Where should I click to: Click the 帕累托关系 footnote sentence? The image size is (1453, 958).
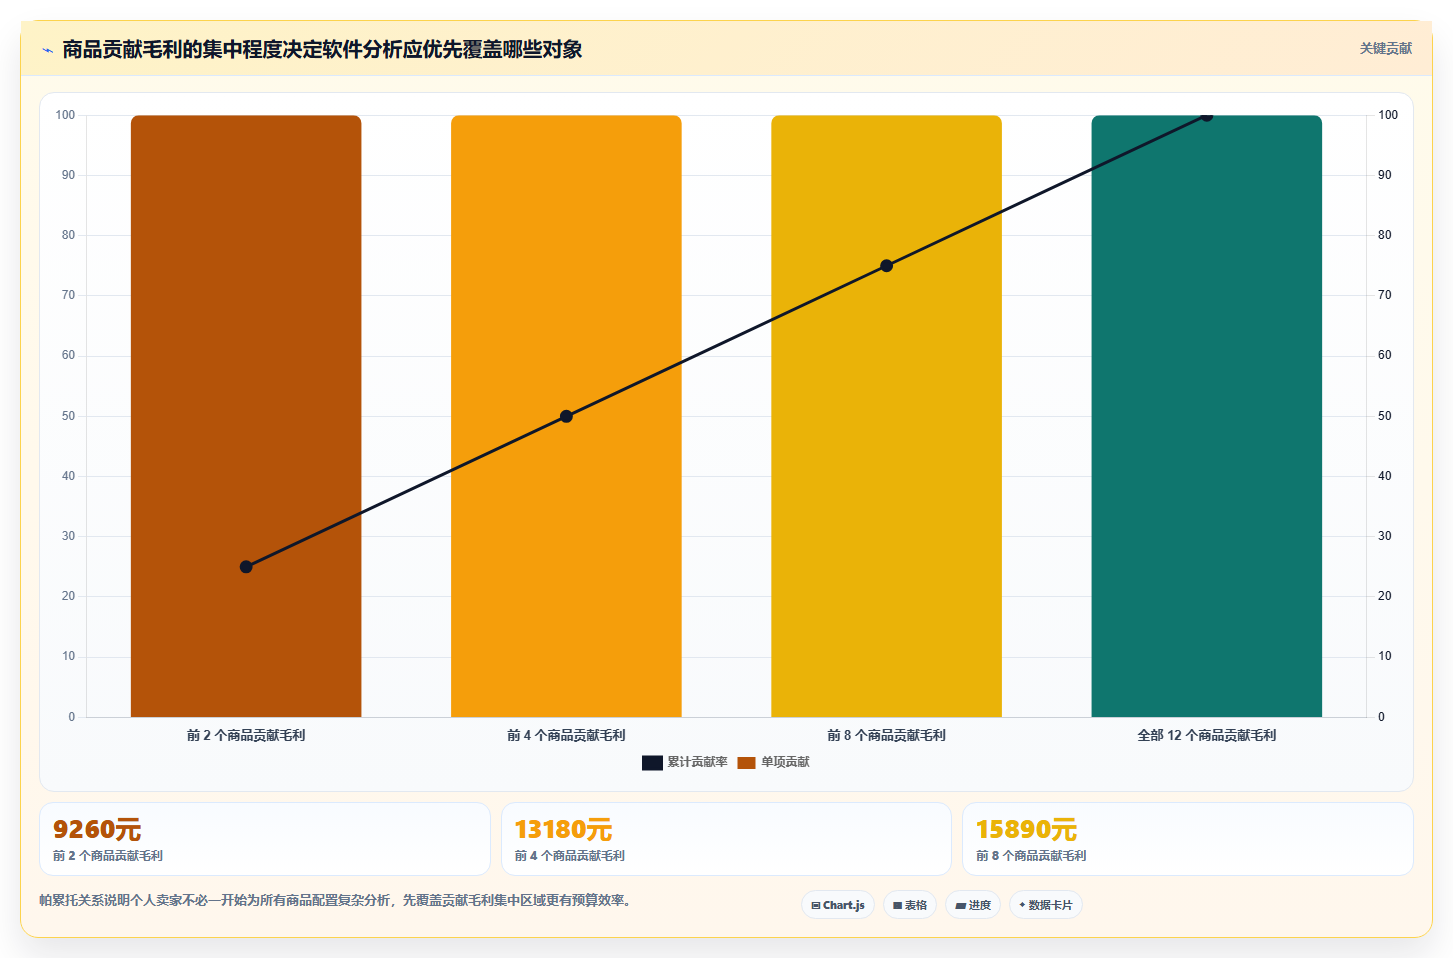335,900
